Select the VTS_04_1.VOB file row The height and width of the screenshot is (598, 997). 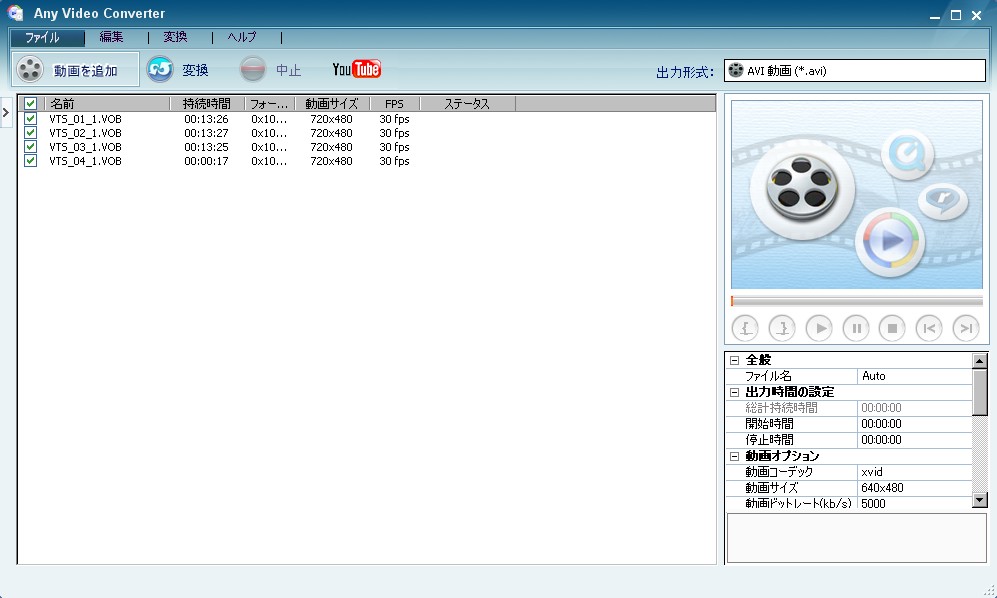coord(366,161)
